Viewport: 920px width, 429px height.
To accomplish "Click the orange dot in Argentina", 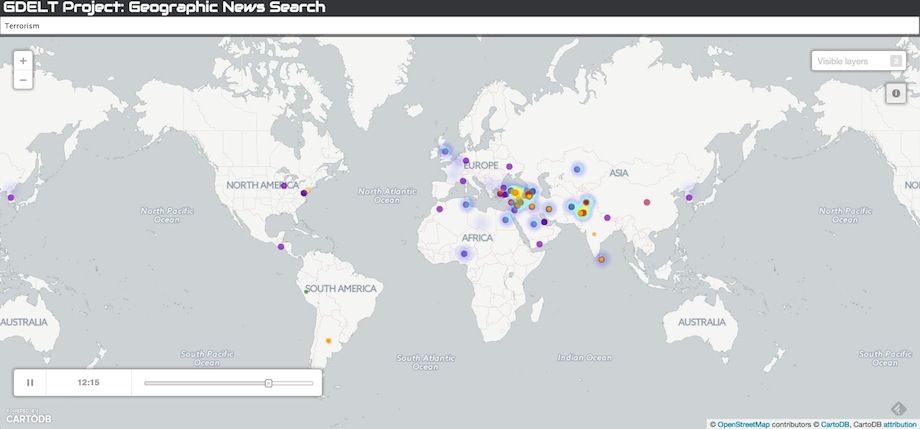I will 328,339.
